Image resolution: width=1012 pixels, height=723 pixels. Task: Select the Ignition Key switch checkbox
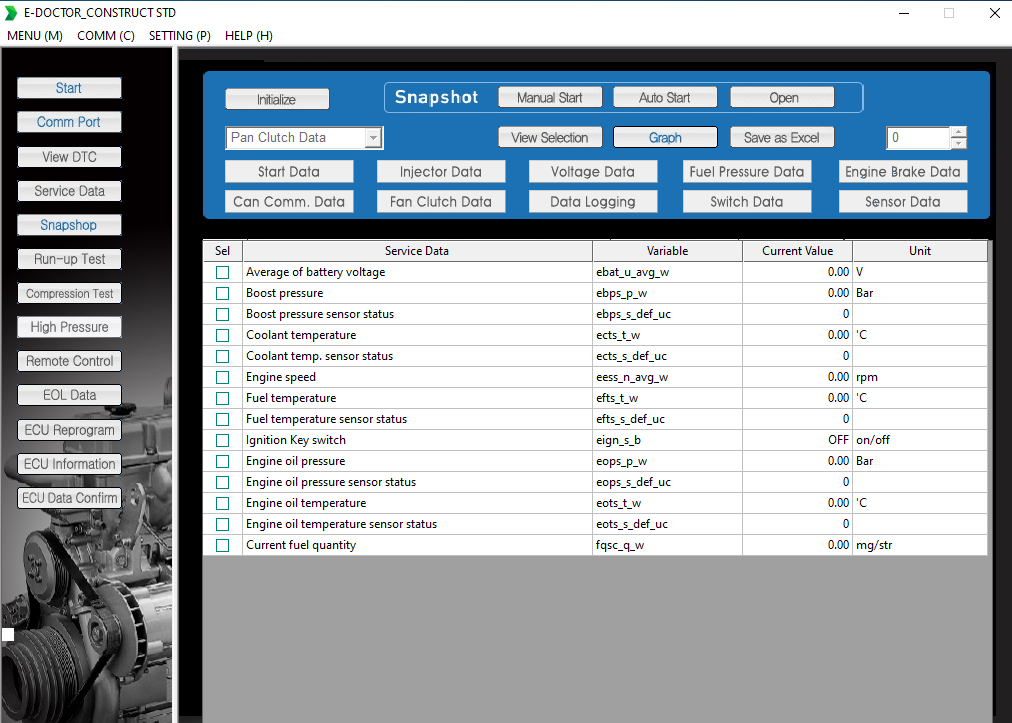tap(223, 440)
